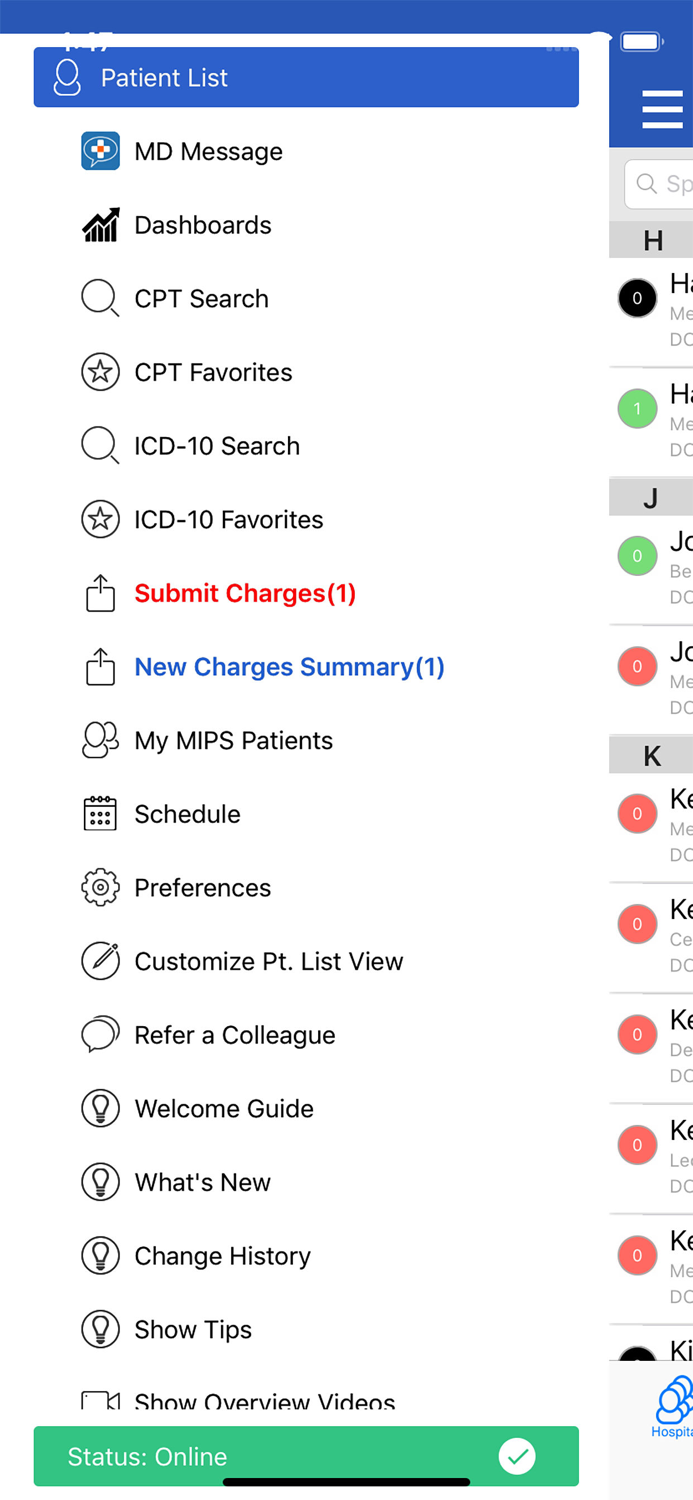Open the MD Message chat icon
693x1500 pixels.
pos(100,151)
